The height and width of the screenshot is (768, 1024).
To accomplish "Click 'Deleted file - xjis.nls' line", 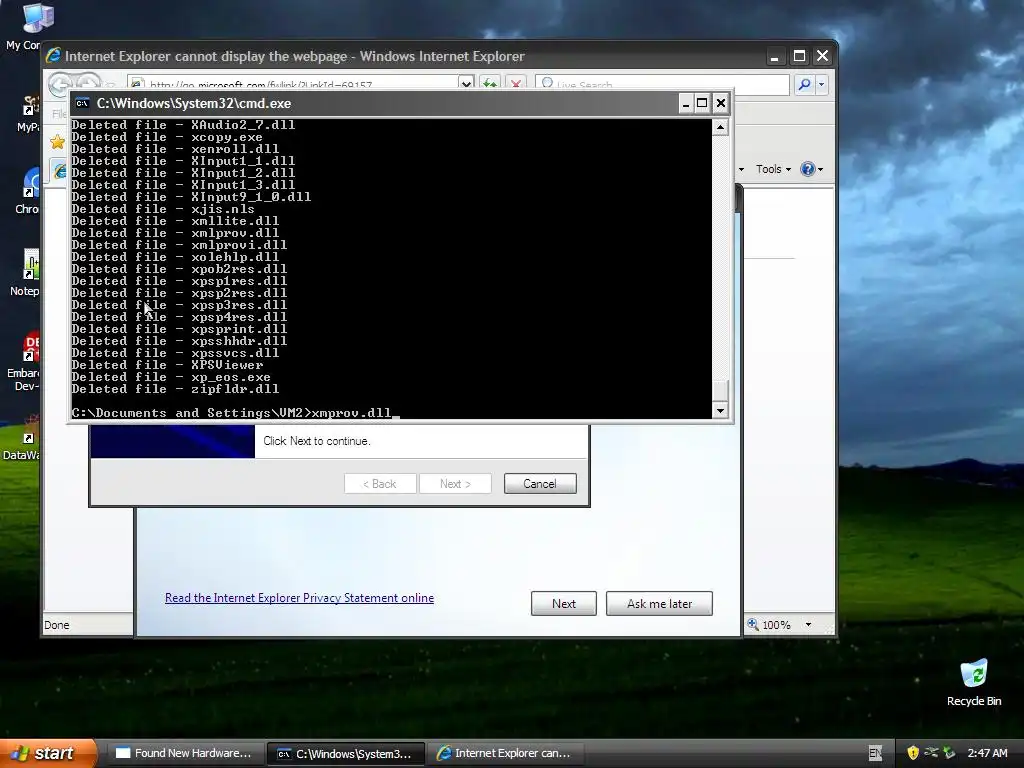I will [x=163, y=209].
